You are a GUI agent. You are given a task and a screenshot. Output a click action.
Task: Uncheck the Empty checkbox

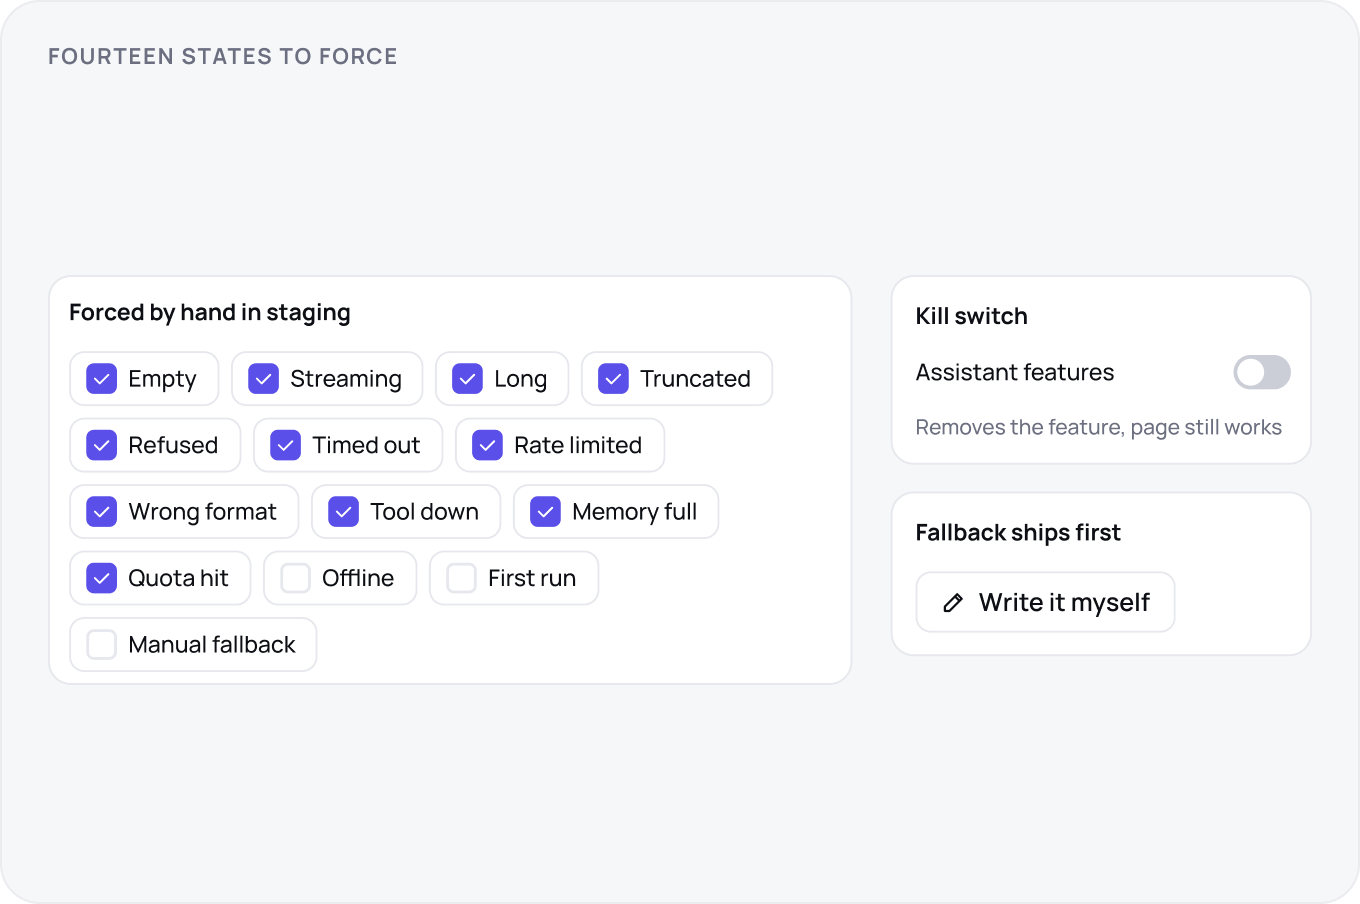pyautogui.click(x=102, y=379)
